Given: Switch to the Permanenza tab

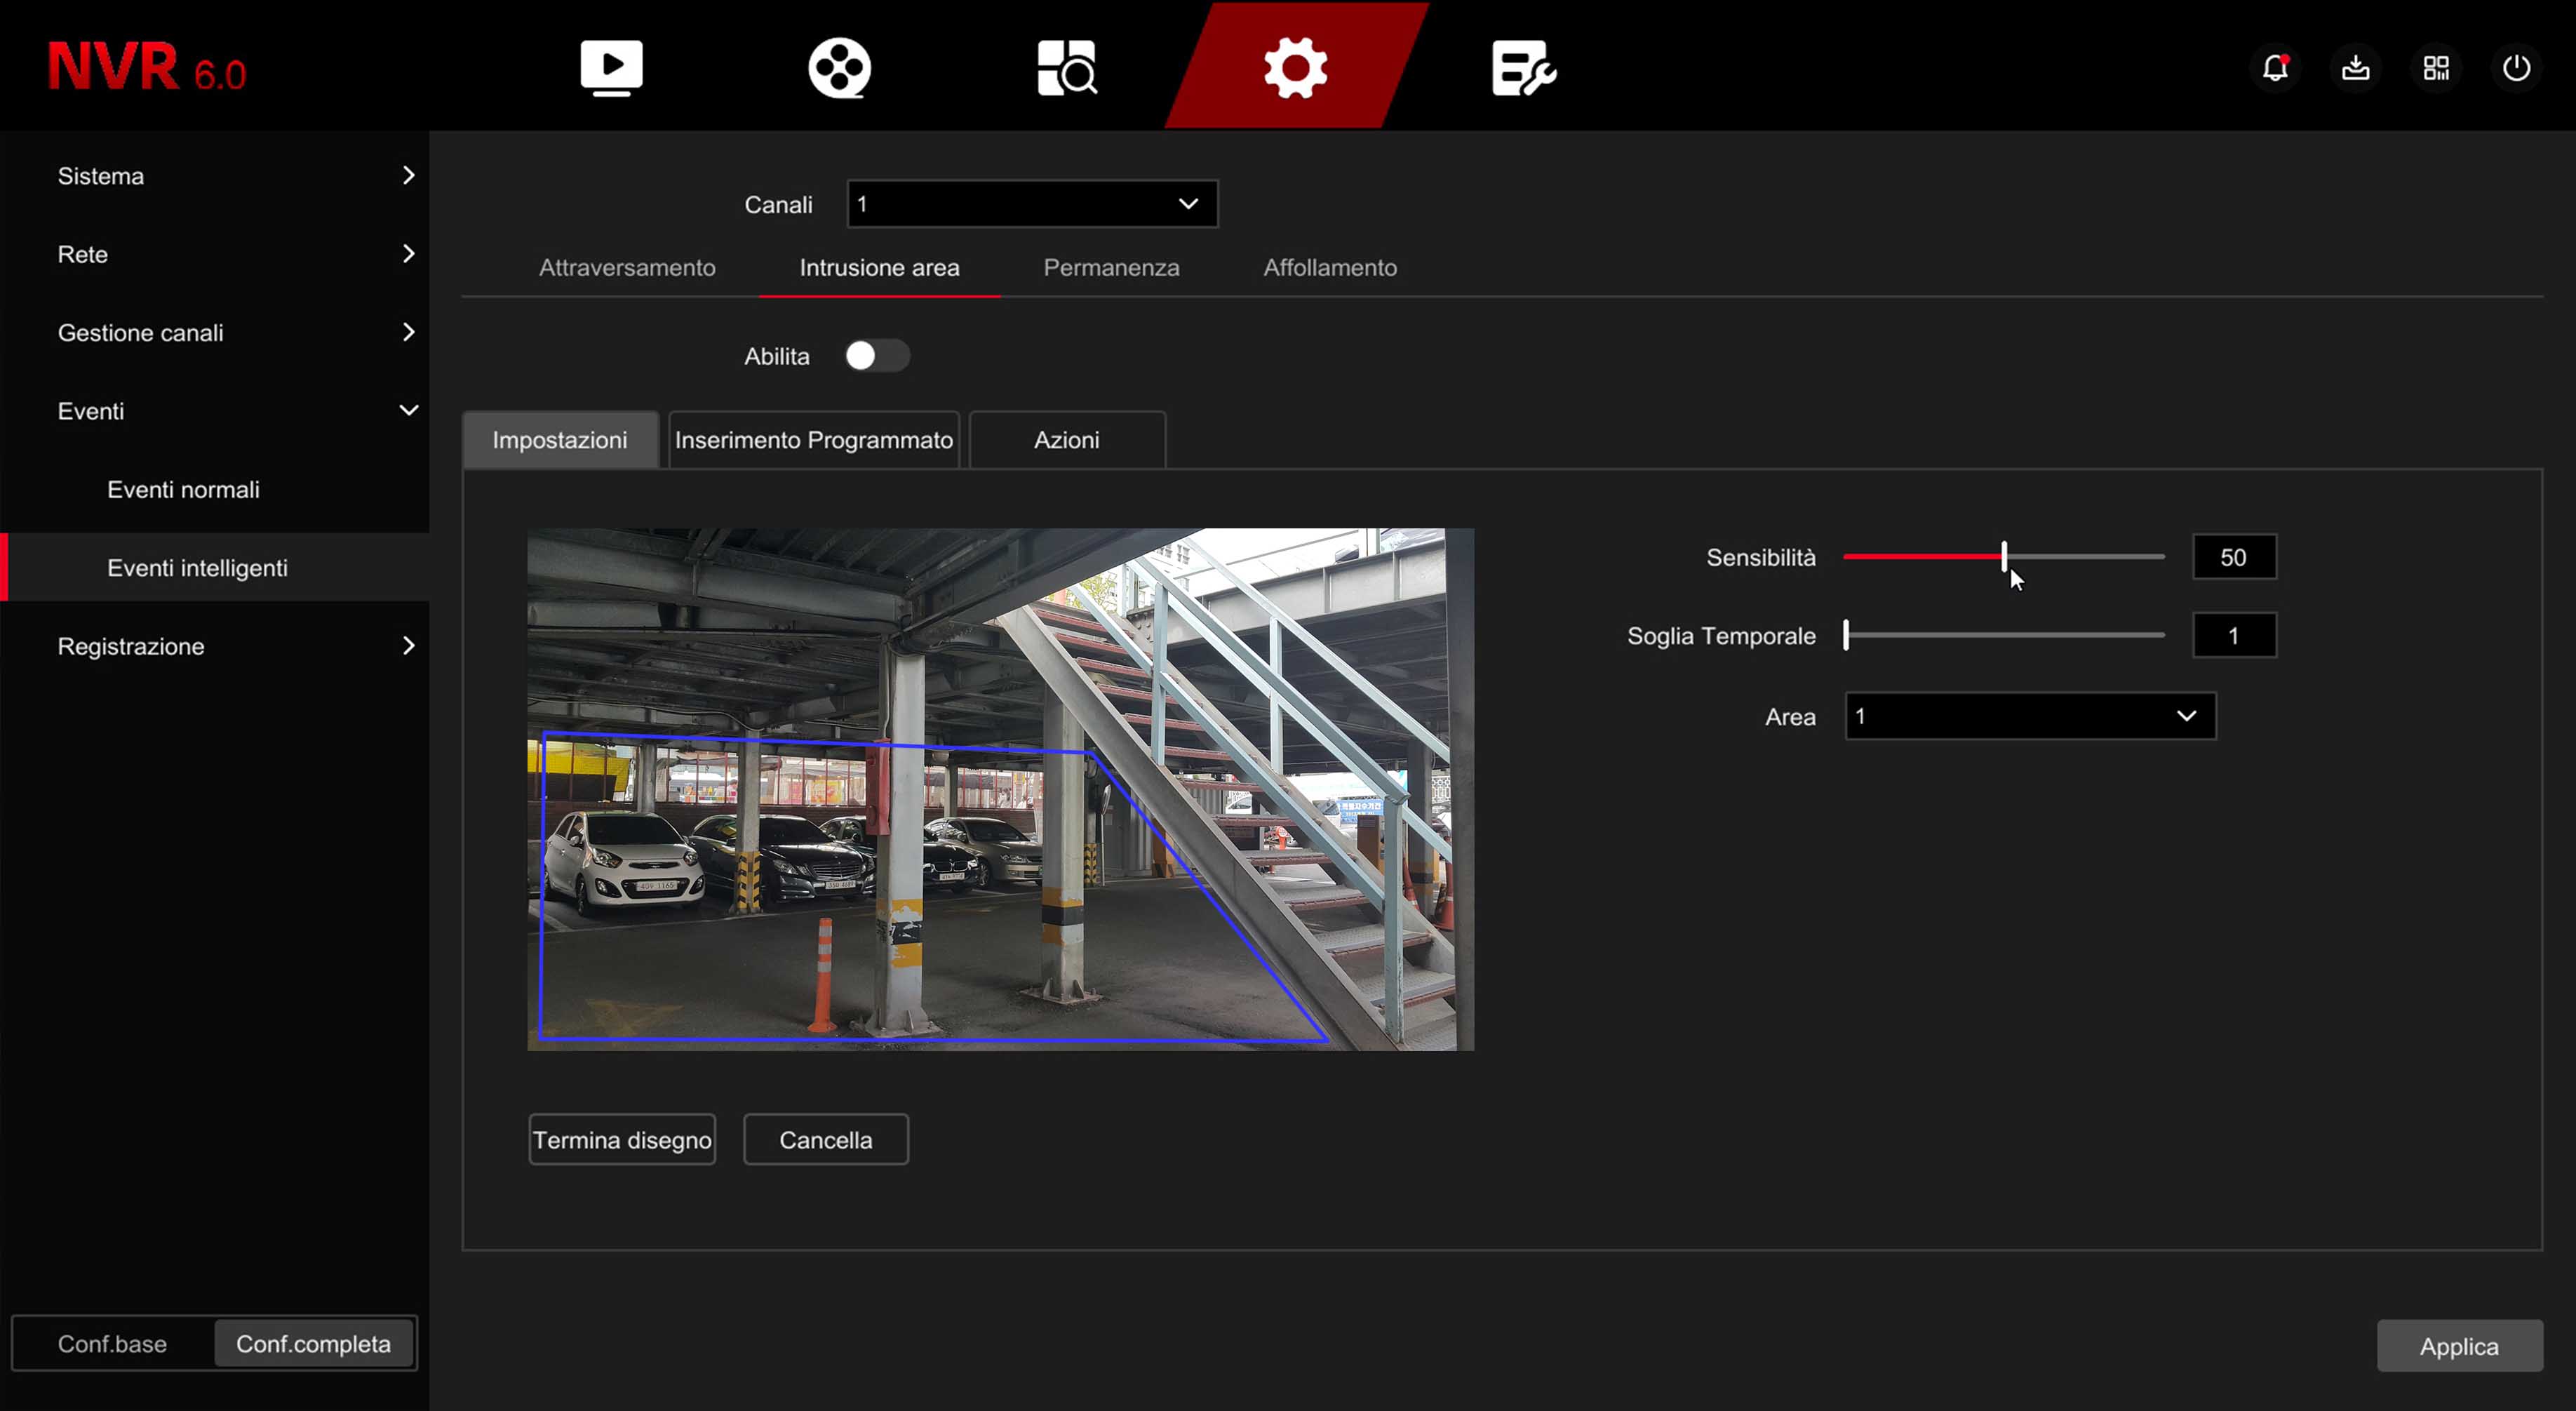Looking at the screenshot, I should pyautogui.click(x=1111, y=267).
